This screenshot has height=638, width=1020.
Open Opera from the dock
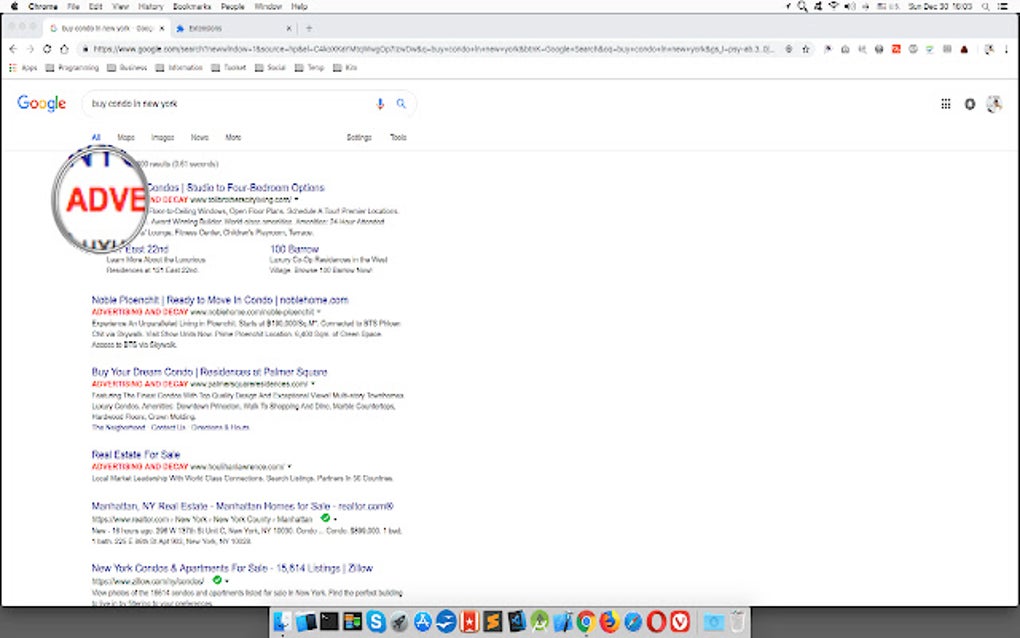656,622
